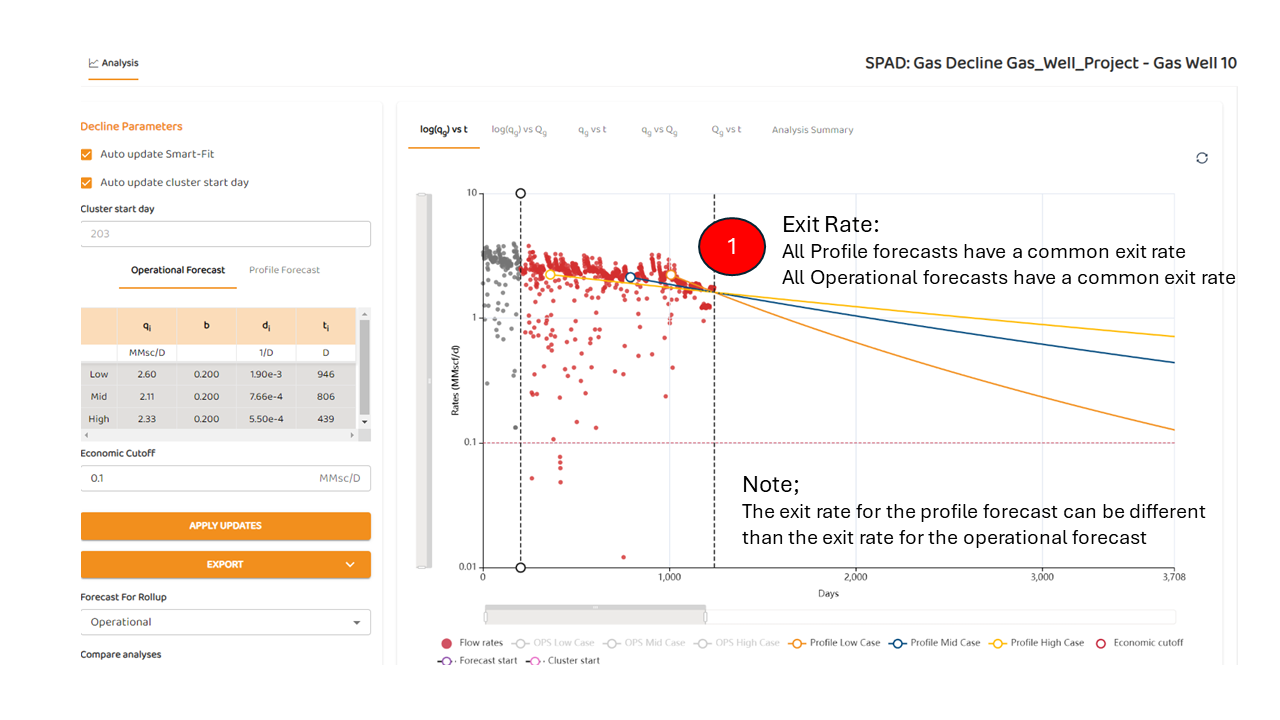The image size is (1280, 720).
Task: Open the Analysis Summary tab
Action: coord(812,130)
